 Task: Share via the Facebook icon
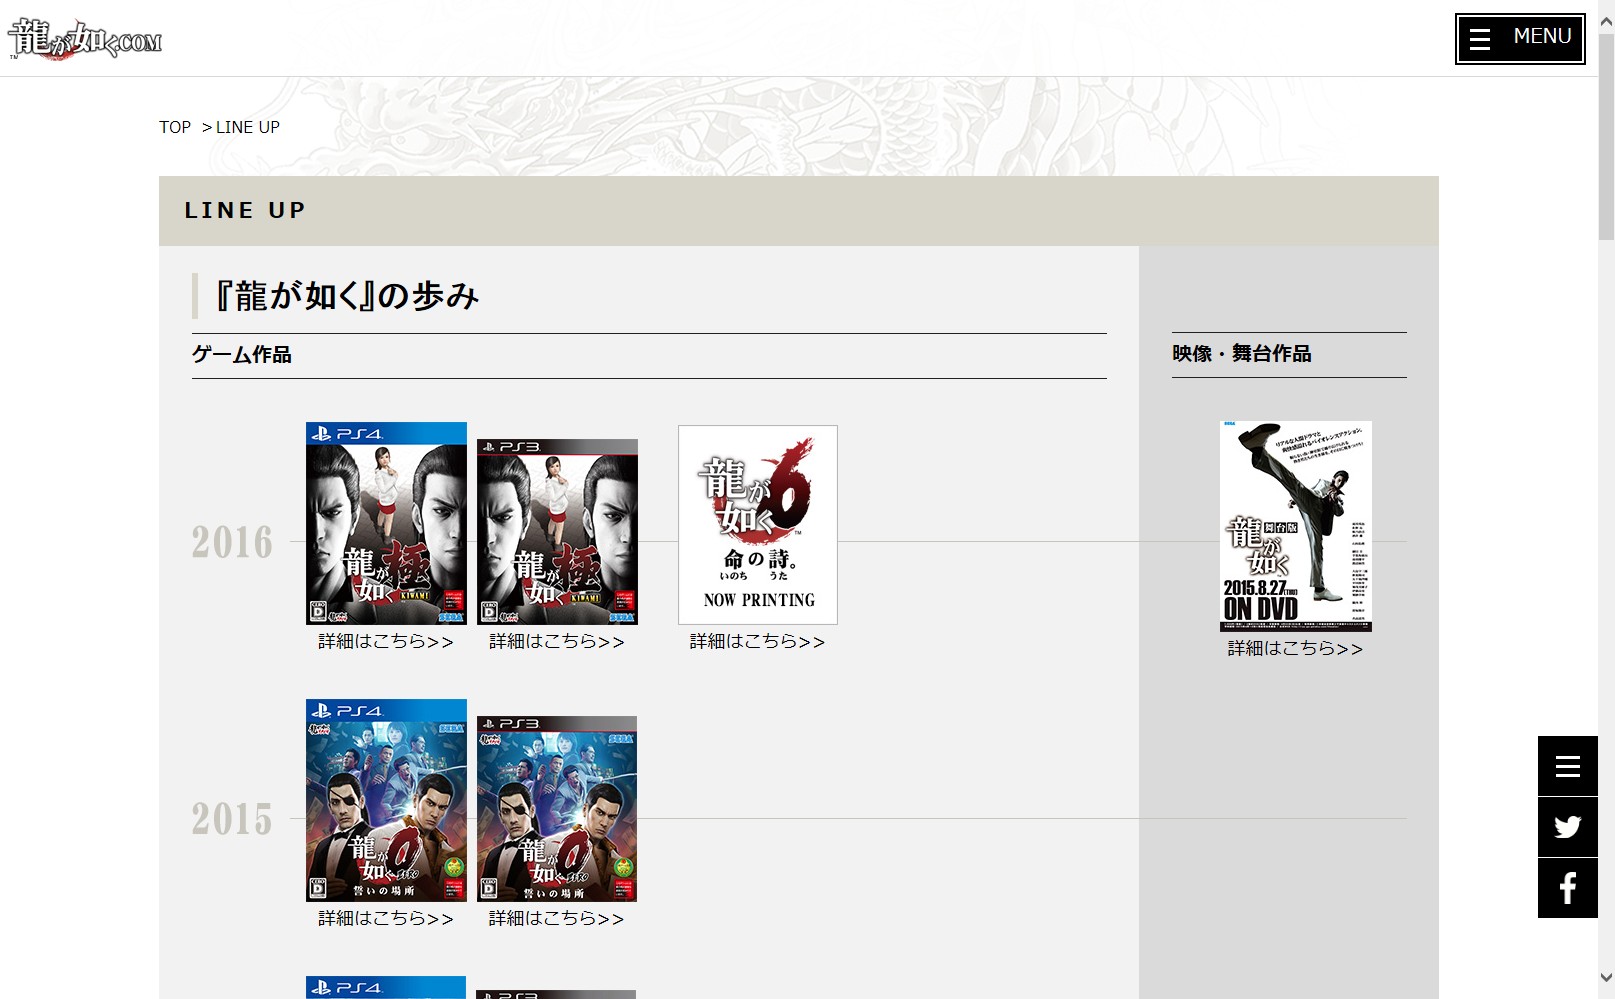[x=1568, y=888]
